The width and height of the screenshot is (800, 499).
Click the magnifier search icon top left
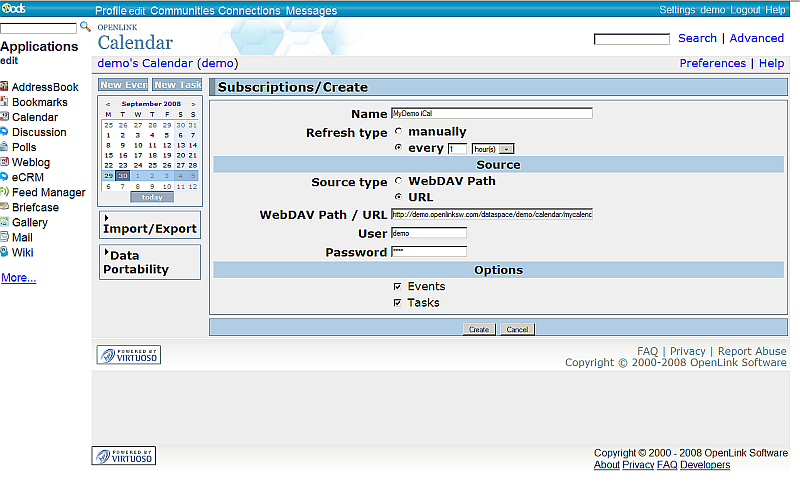pyautogui.click(x=85, y=27)
